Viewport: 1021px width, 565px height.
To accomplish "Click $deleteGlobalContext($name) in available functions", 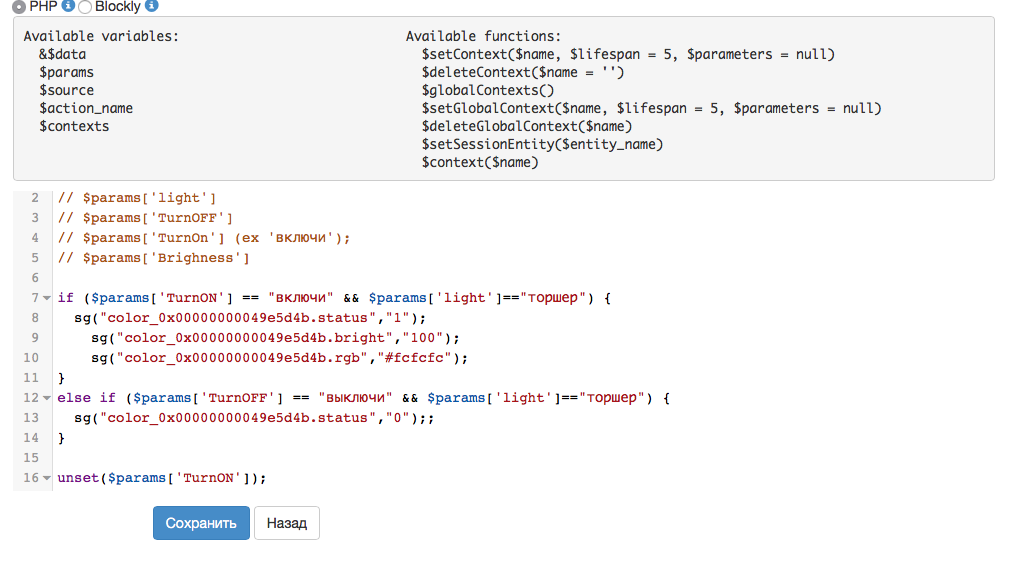I will pyautogui.click(x=527, y=126).
